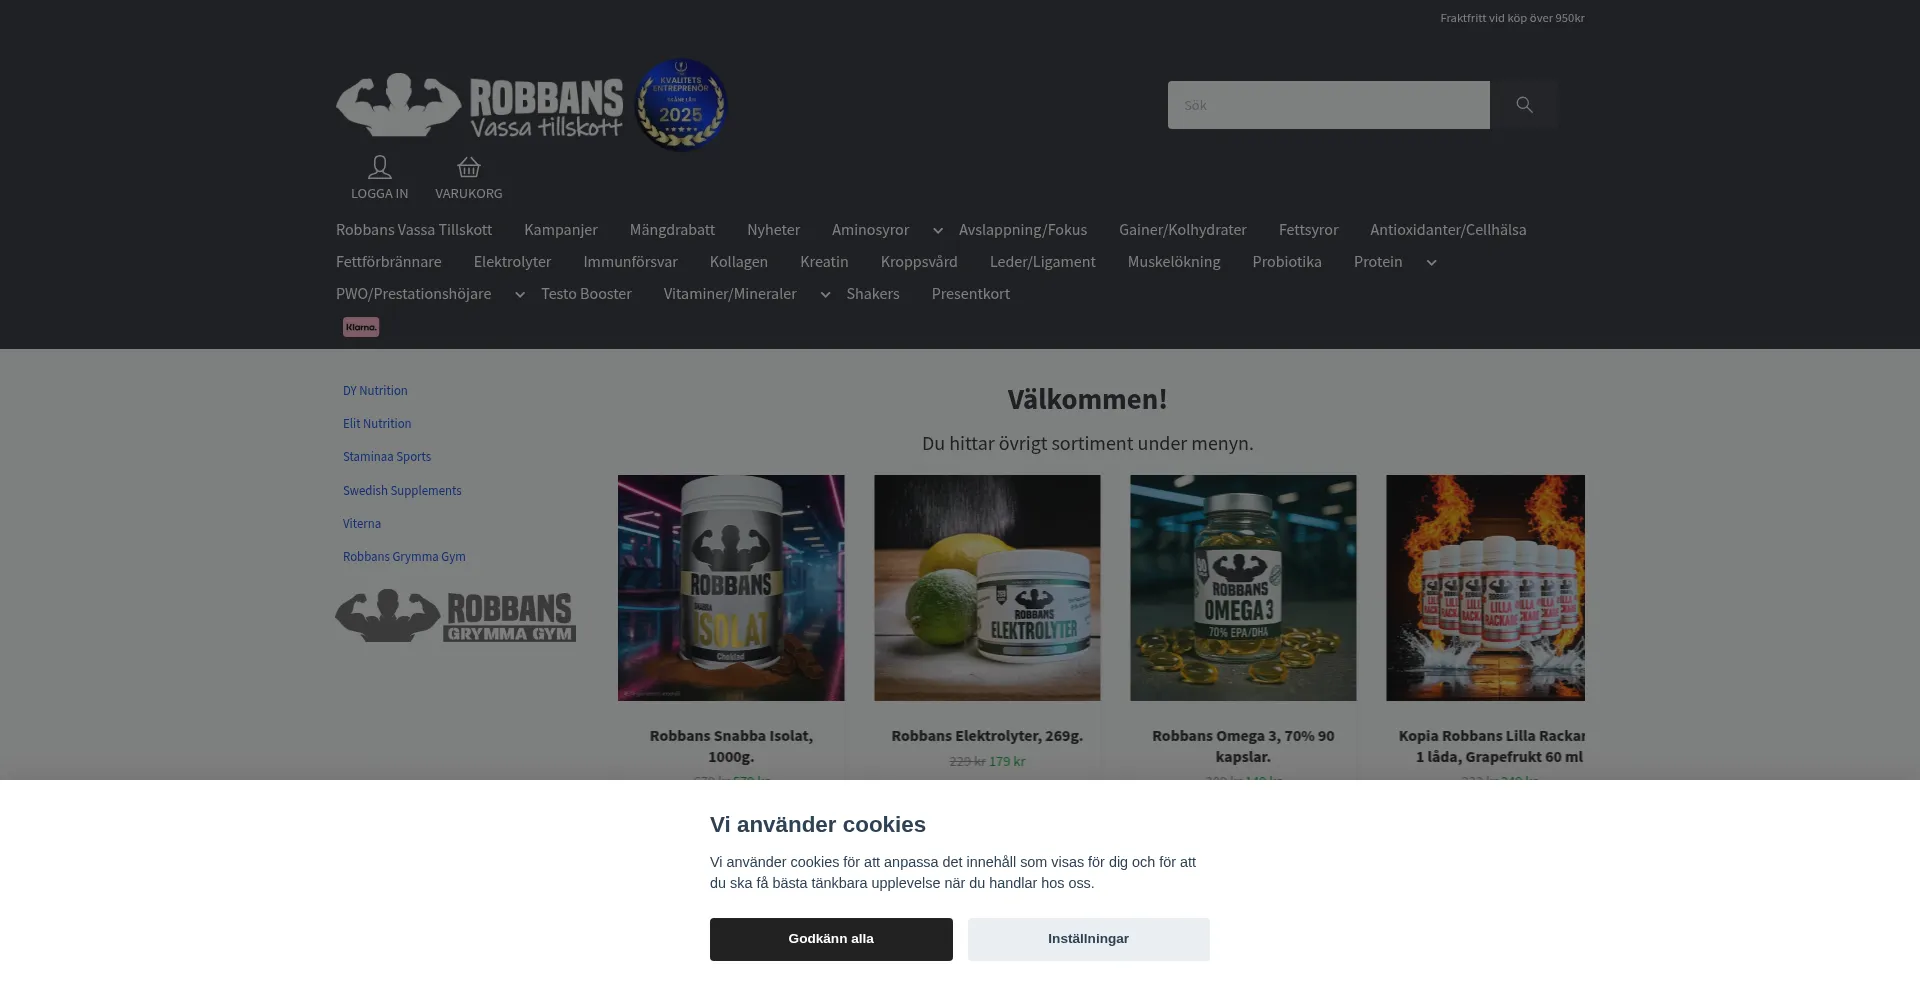Open the Leder/Ligament category

1043,262
